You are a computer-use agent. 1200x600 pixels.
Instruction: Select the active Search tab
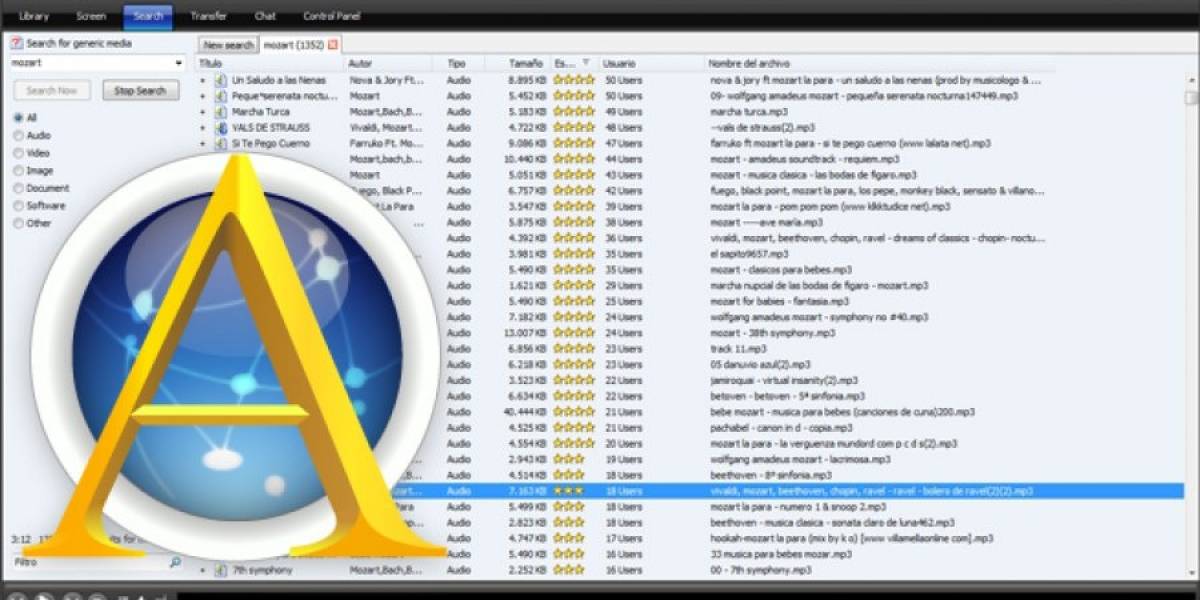click(148, 16)
